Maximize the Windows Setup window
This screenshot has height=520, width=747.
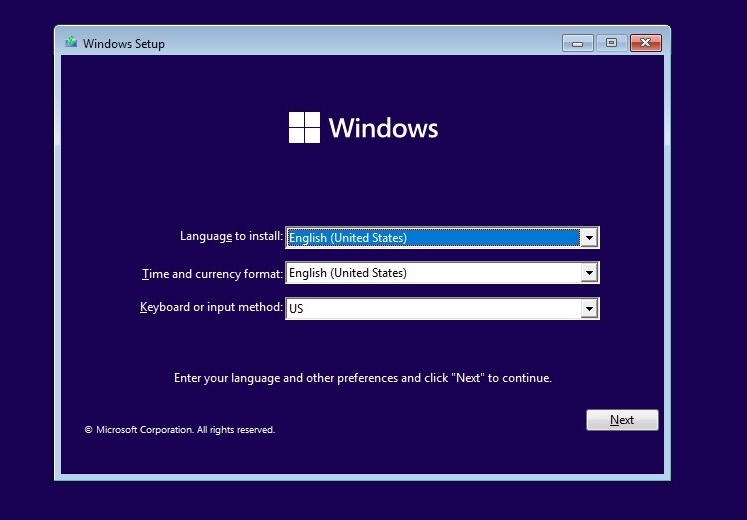coord(611,43)
